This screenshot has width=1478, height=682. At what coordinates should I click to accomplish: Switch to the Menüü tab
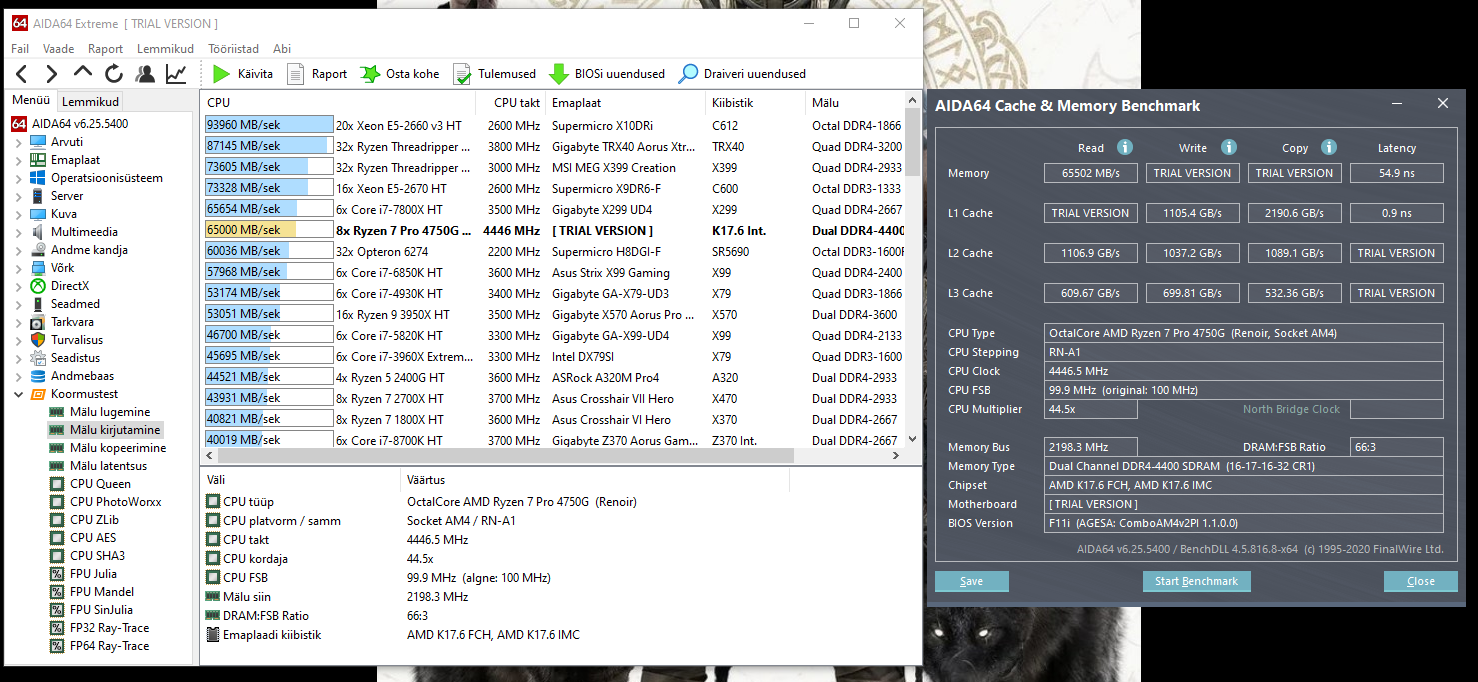coord(31,100)
